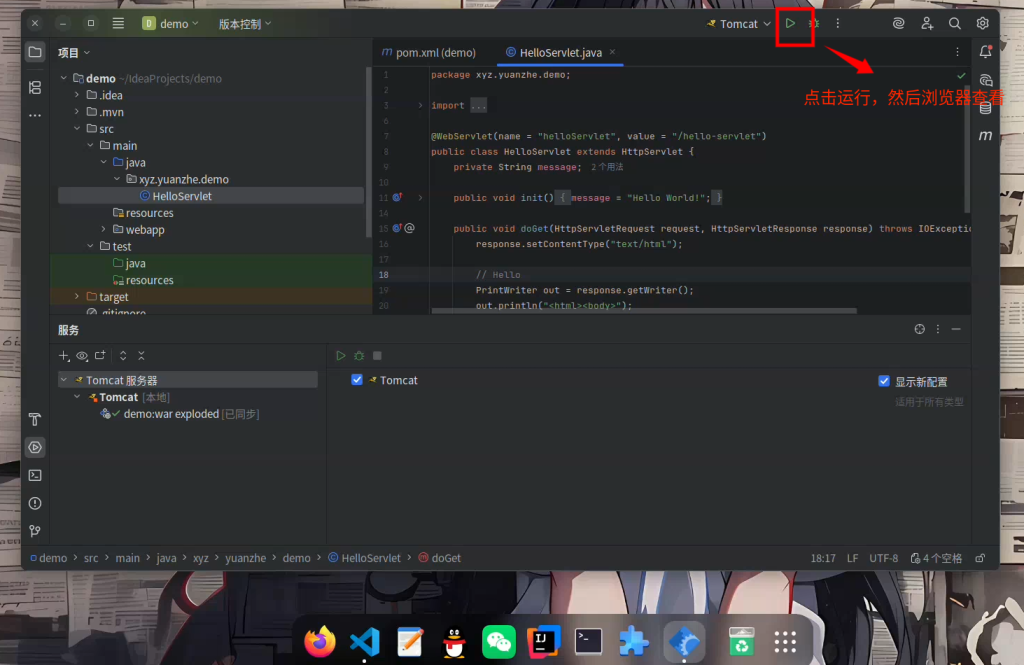
Task: Click the HelloServlet breadcrumb in the navigation bar
Action: (x=370, y=558)
